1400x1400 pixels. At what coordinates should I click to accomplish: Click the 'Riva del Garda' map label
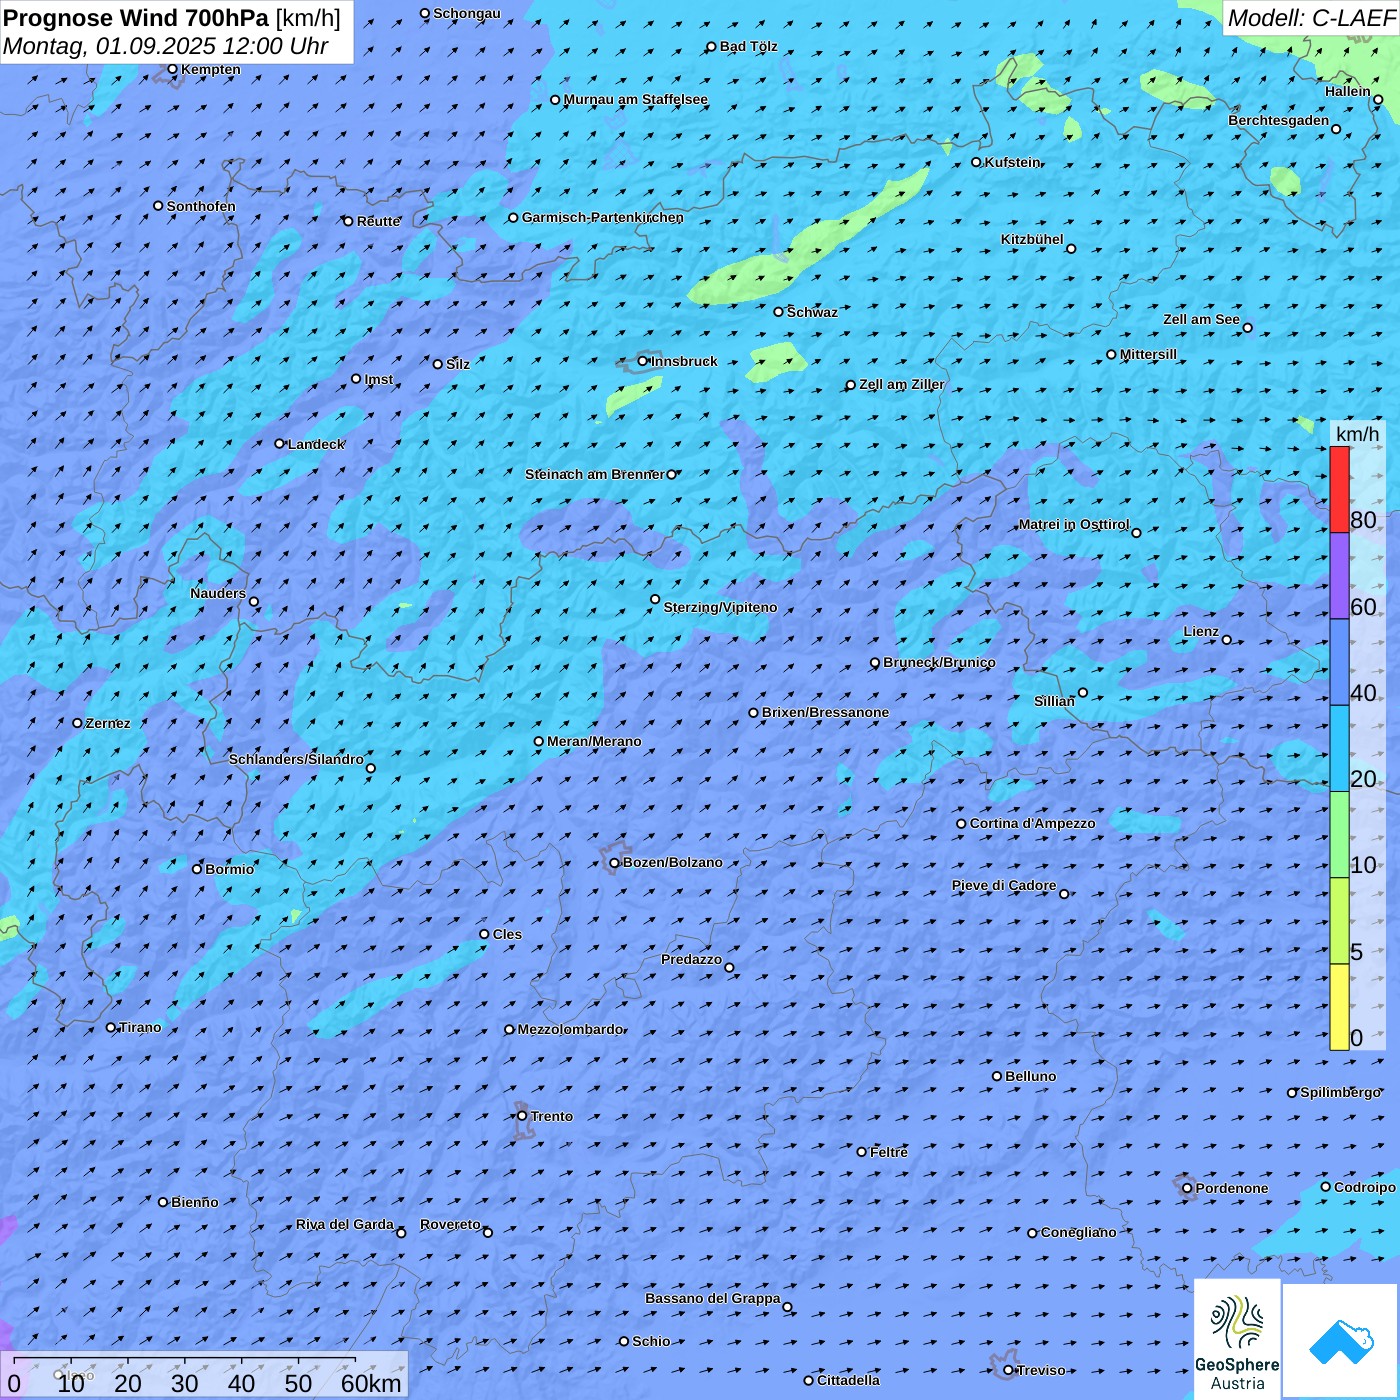coord(345,1224)
